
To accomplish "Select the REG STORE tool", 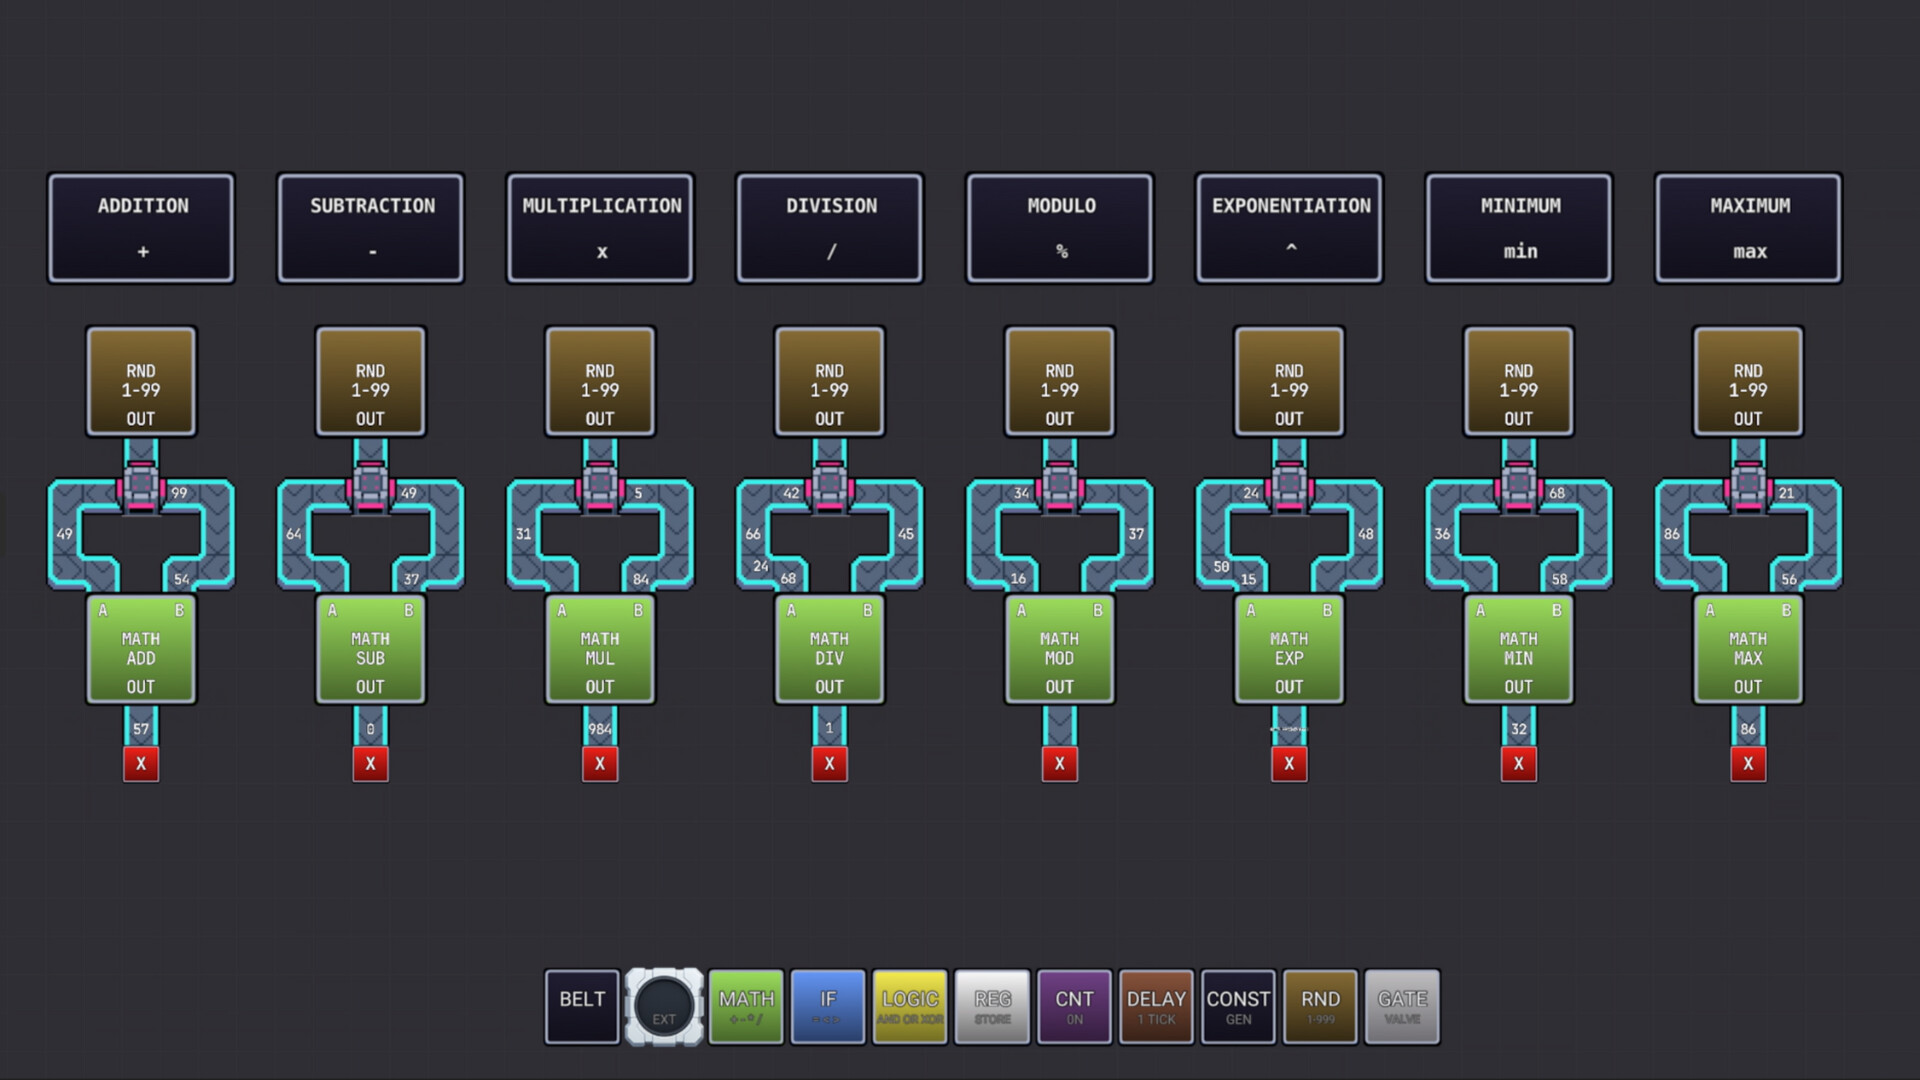I will coord(991,1005).
